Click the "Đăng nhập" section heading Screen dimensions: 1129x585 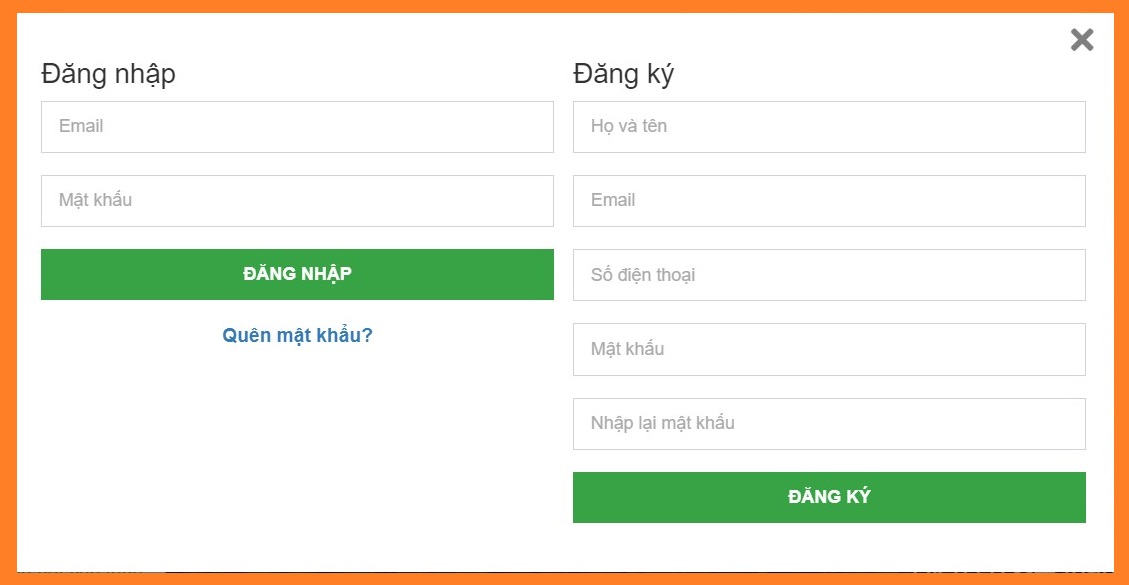[108, 74]
